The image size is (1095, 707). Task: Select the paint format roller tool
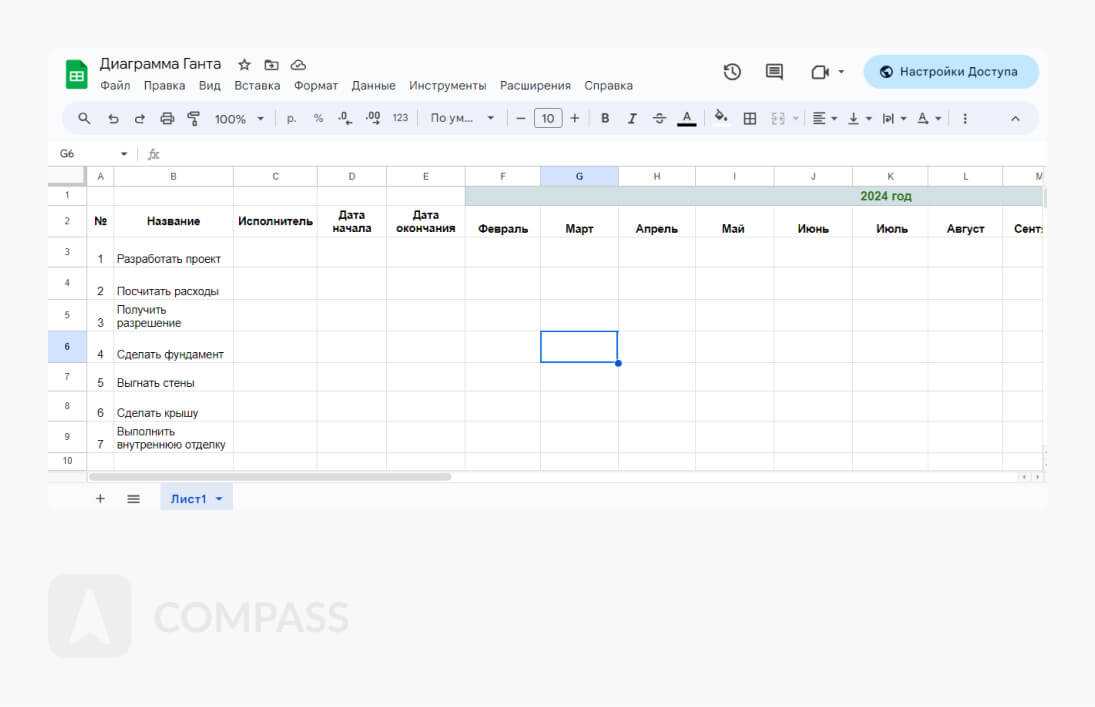194,119
